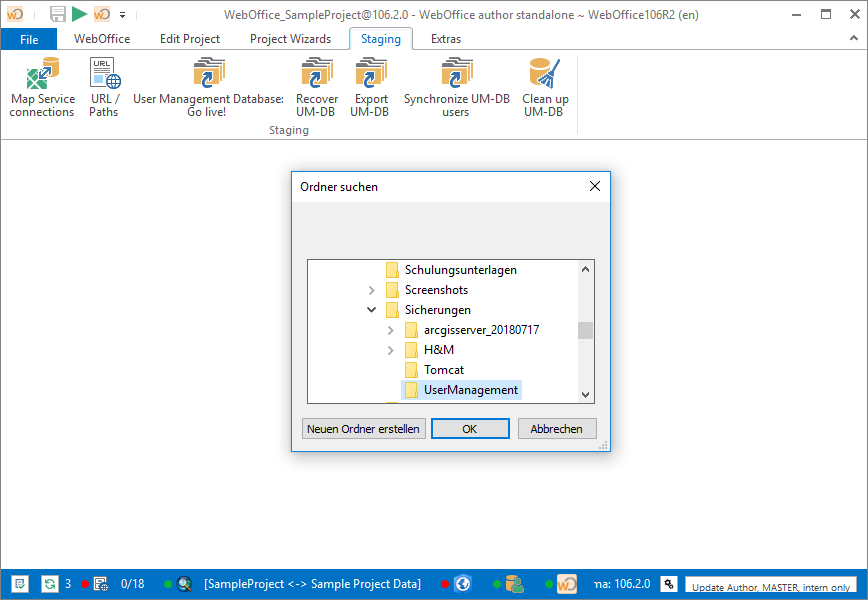This screenshot has width=868, height=600.
Task: Switch to the Project Wizards tab
Action: 290,39
